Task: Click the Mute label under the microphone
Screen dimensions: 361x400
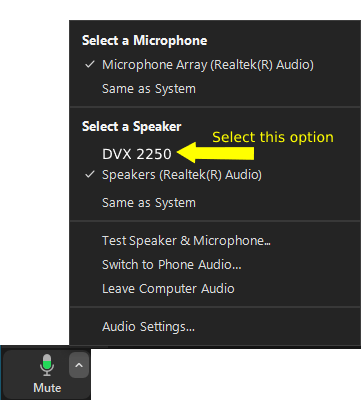Action: 47,388
